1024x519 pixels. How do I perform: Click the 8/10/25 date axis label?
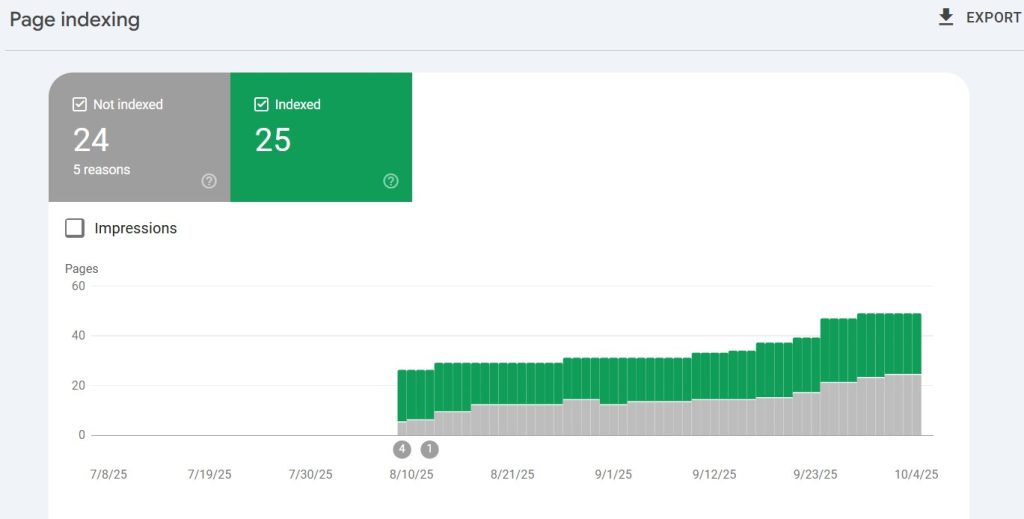(x=412, y=474)
